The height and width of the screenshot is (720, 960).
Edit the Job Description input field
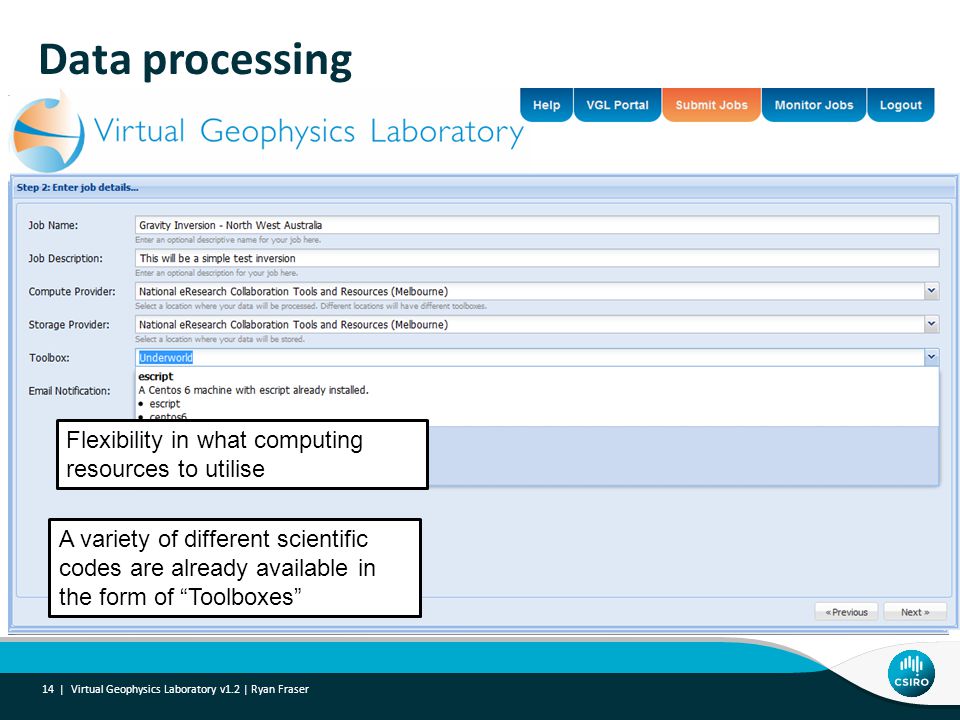pos(537,258)
